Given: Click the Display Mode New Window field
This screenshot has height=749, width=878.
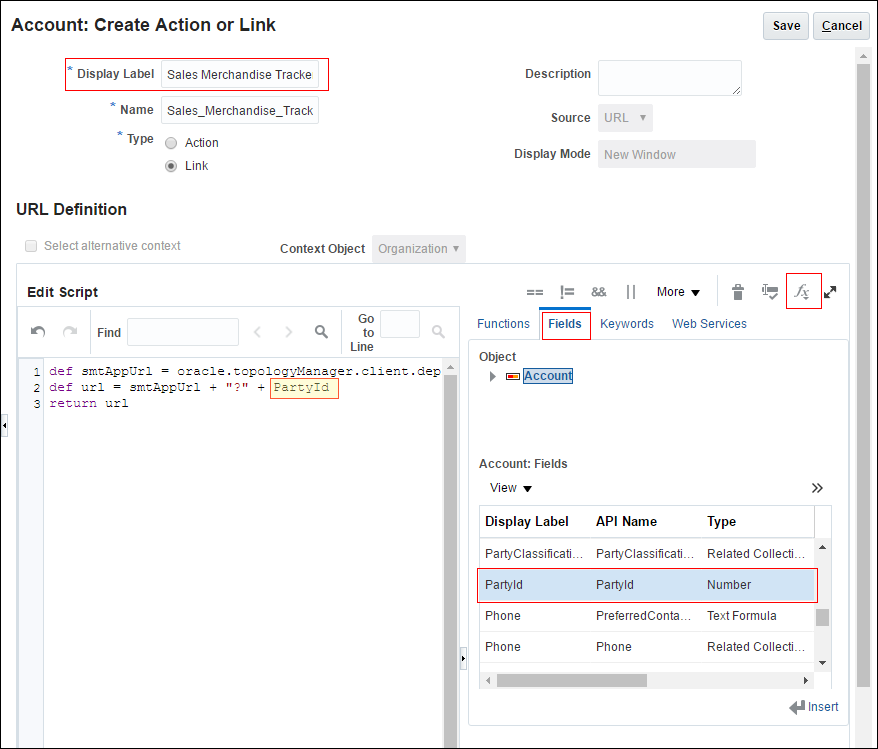Looking at the screenshot, I should 676,155.
